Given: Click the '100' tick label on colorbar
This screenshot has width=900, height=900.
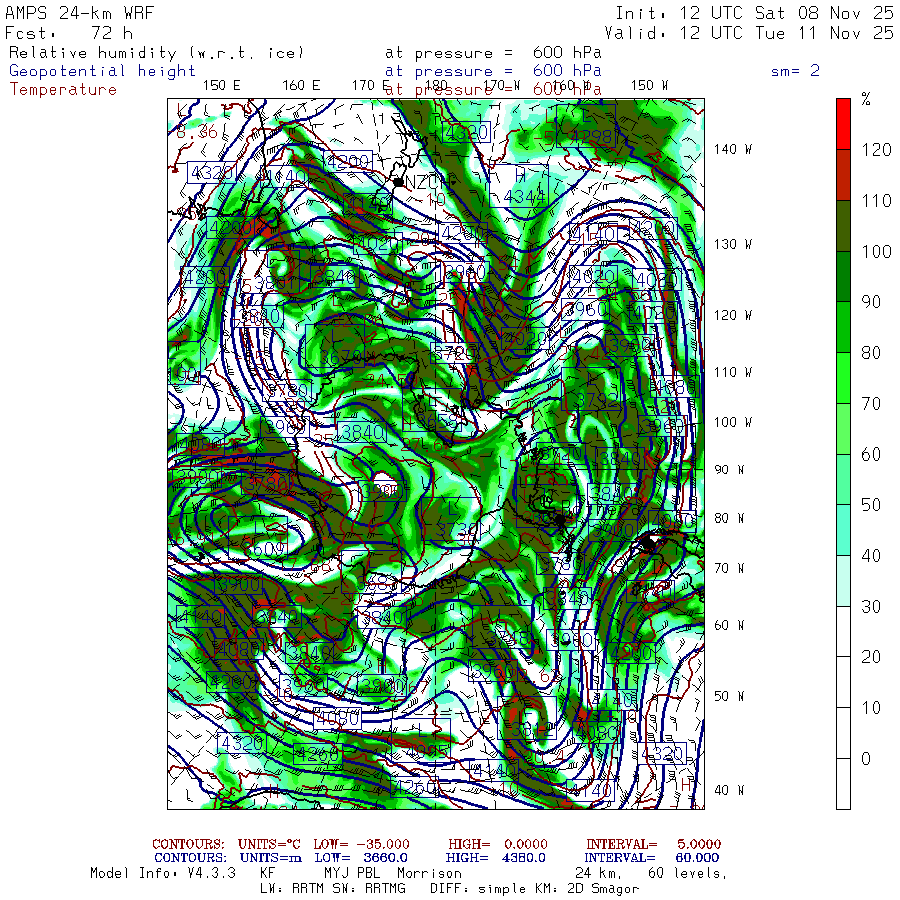Looking at the screenshot, I should (876, 251).
